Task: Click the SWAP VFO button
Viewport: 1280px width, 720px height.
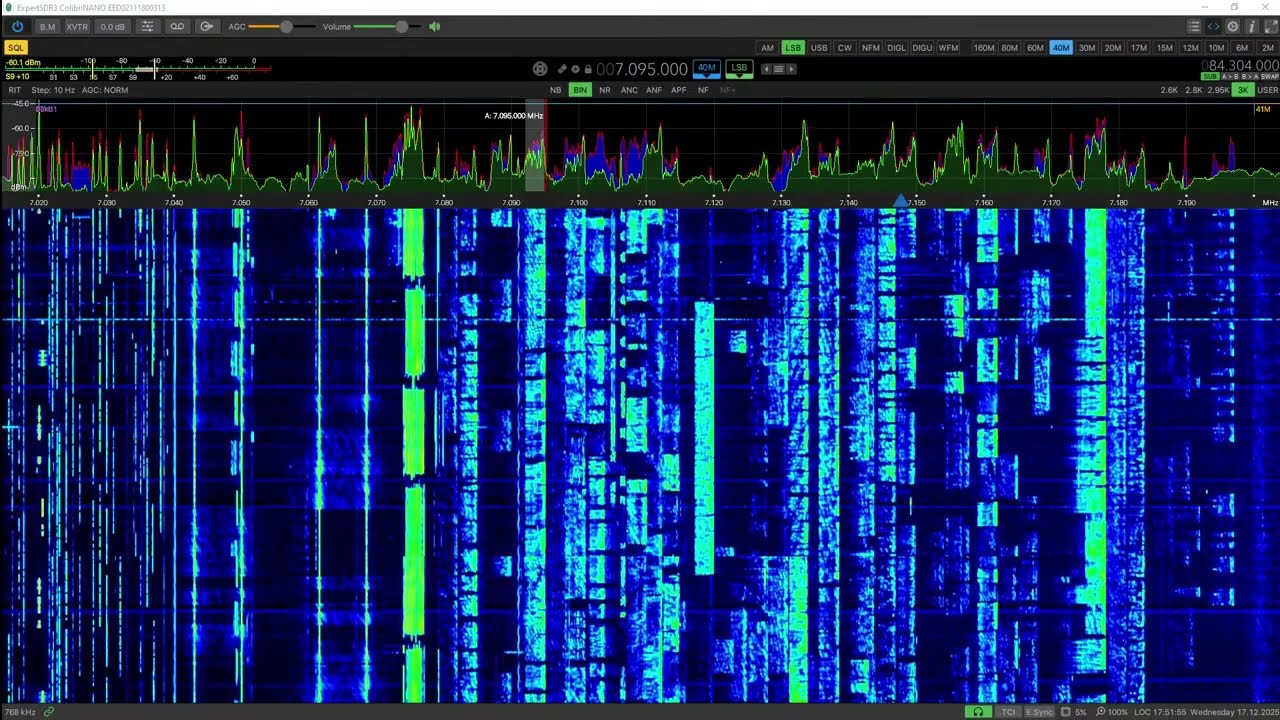Action: [1269, 76]
